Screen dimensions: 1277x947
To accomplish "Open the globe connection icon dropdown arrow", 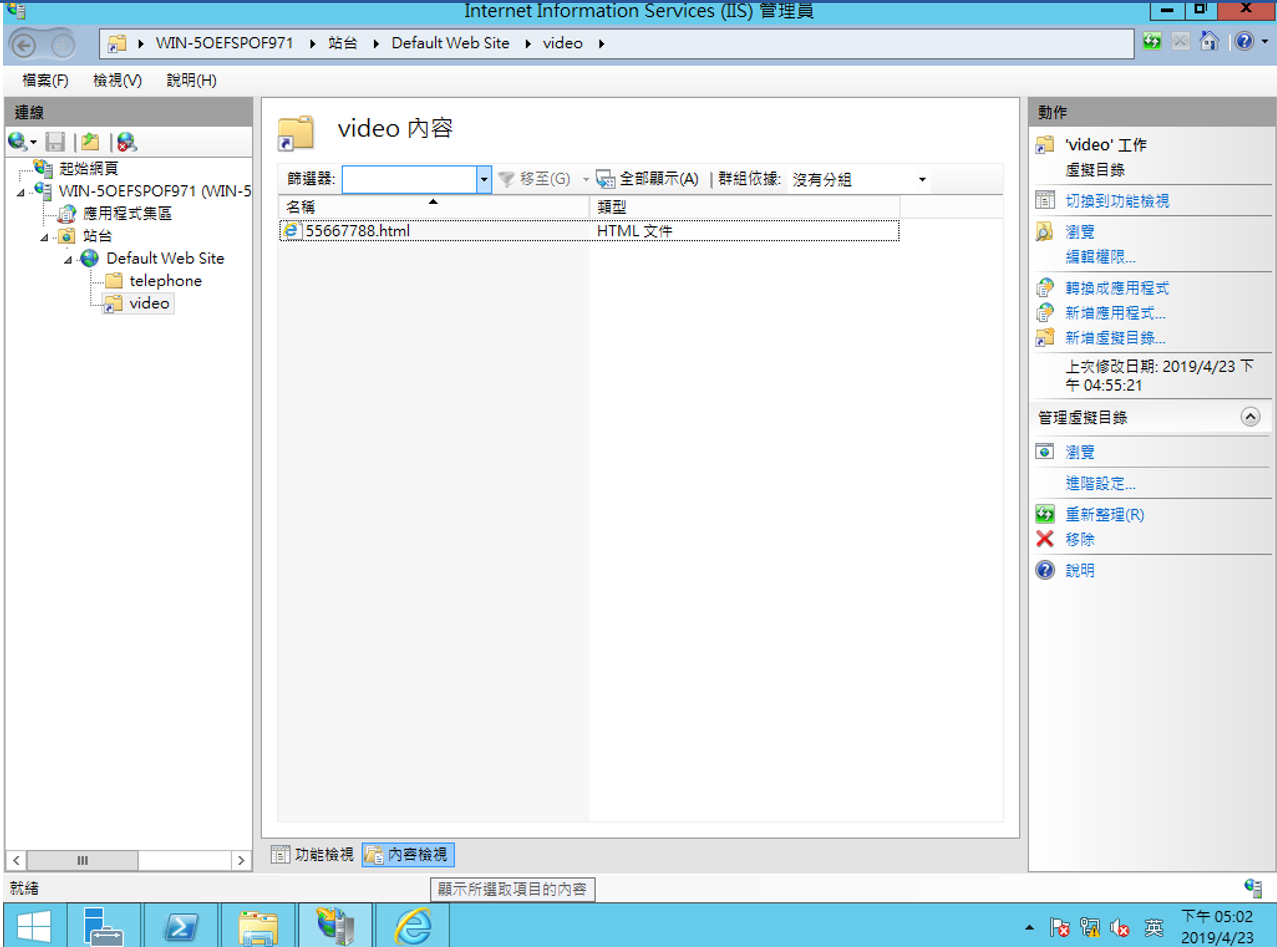I will pos(33,143).
